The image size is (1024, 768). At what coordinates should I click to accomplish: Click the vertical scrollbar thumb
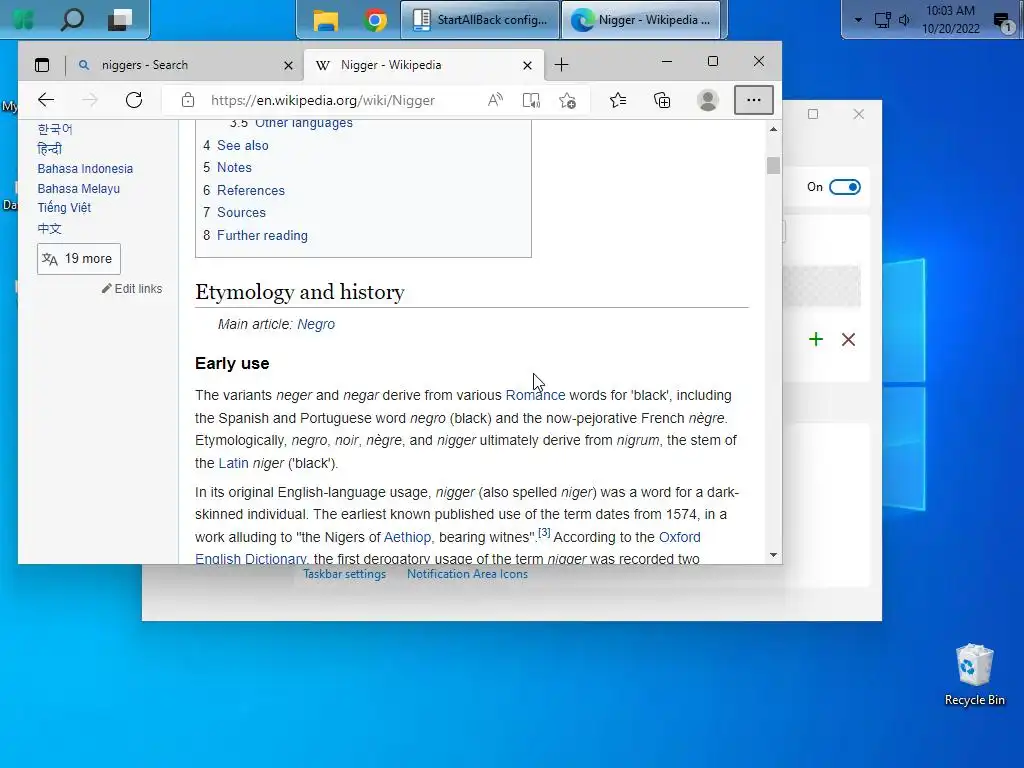773,165
